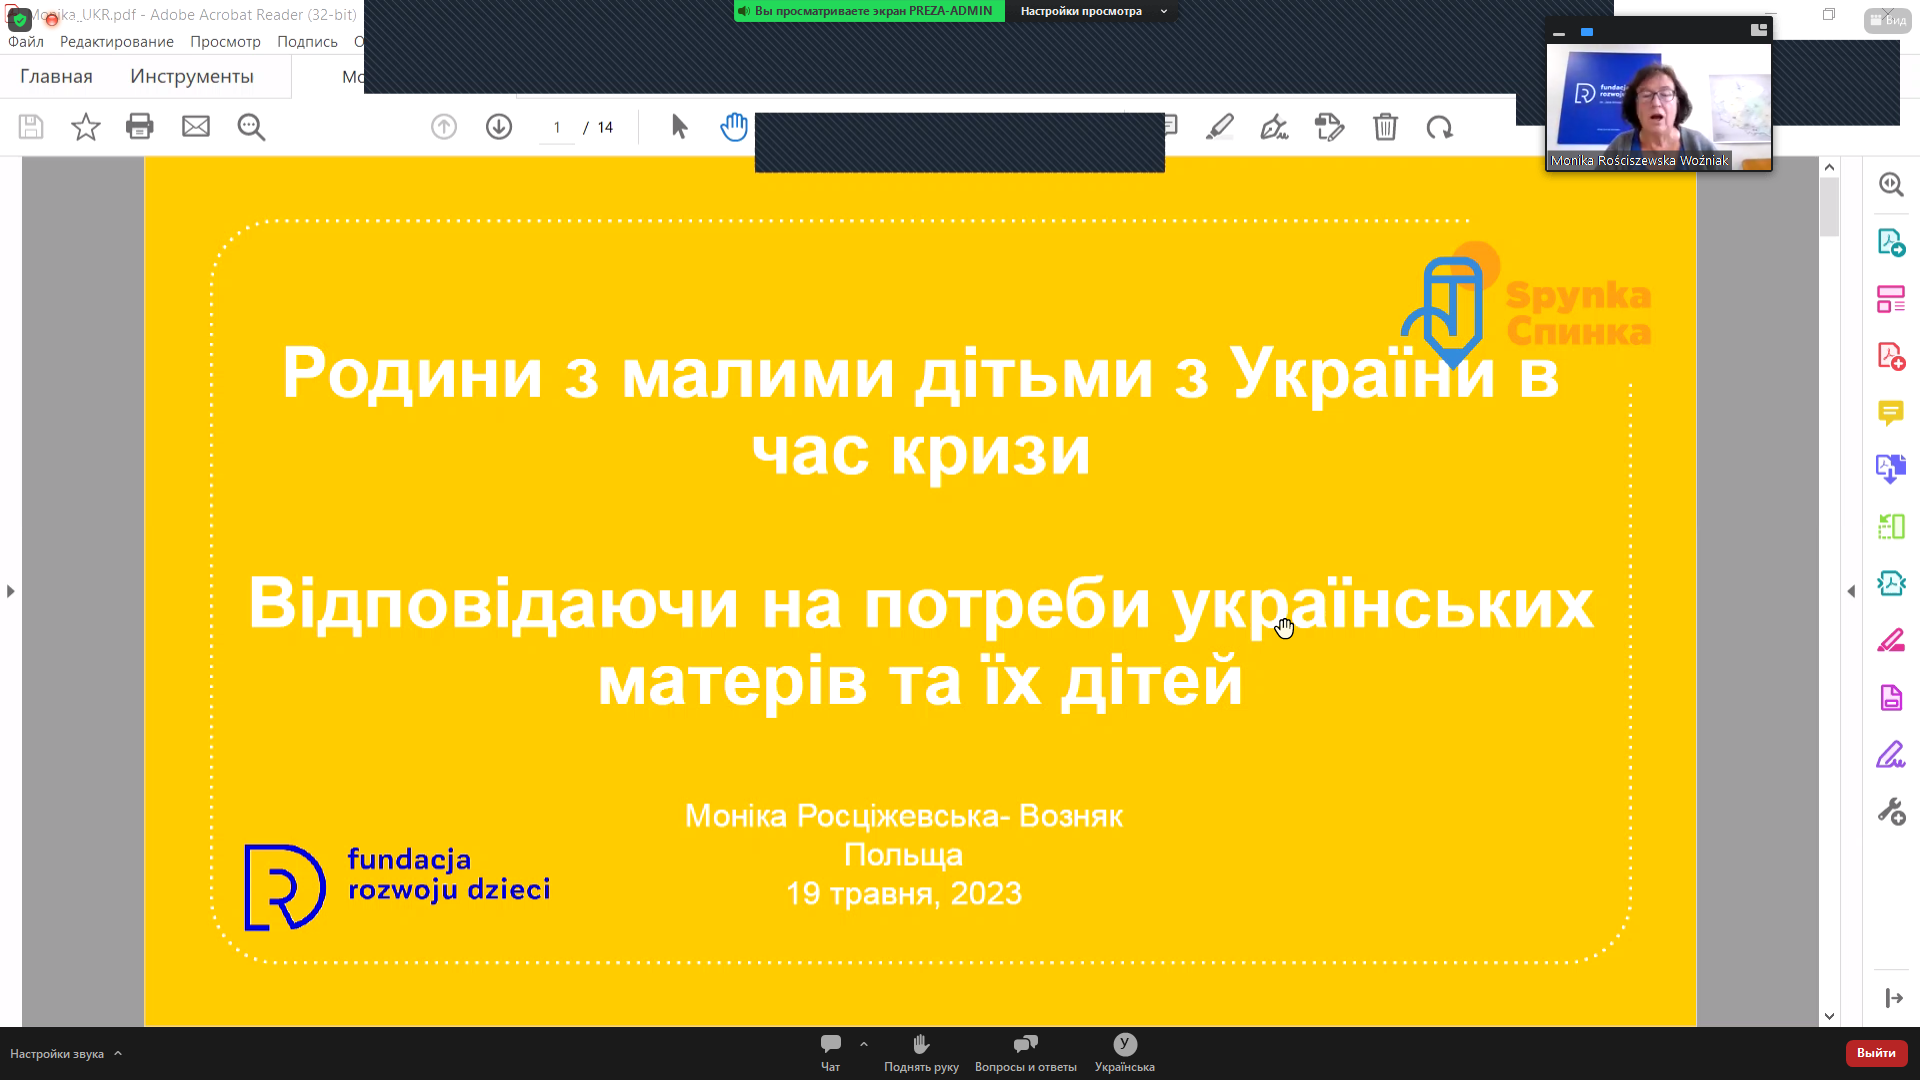
Task: Switch to the Инструменты tab
Action: [191, 76]
